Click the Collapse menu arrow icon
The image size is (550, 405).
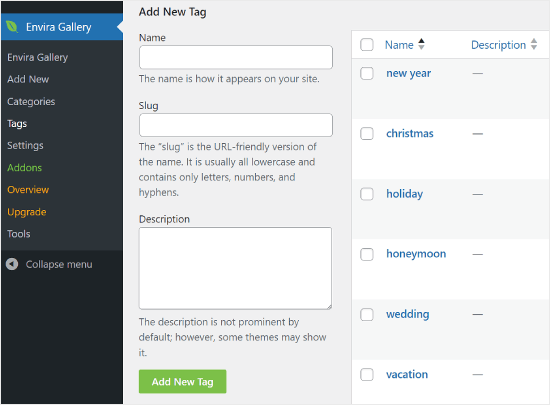click(x=12, y=264)
